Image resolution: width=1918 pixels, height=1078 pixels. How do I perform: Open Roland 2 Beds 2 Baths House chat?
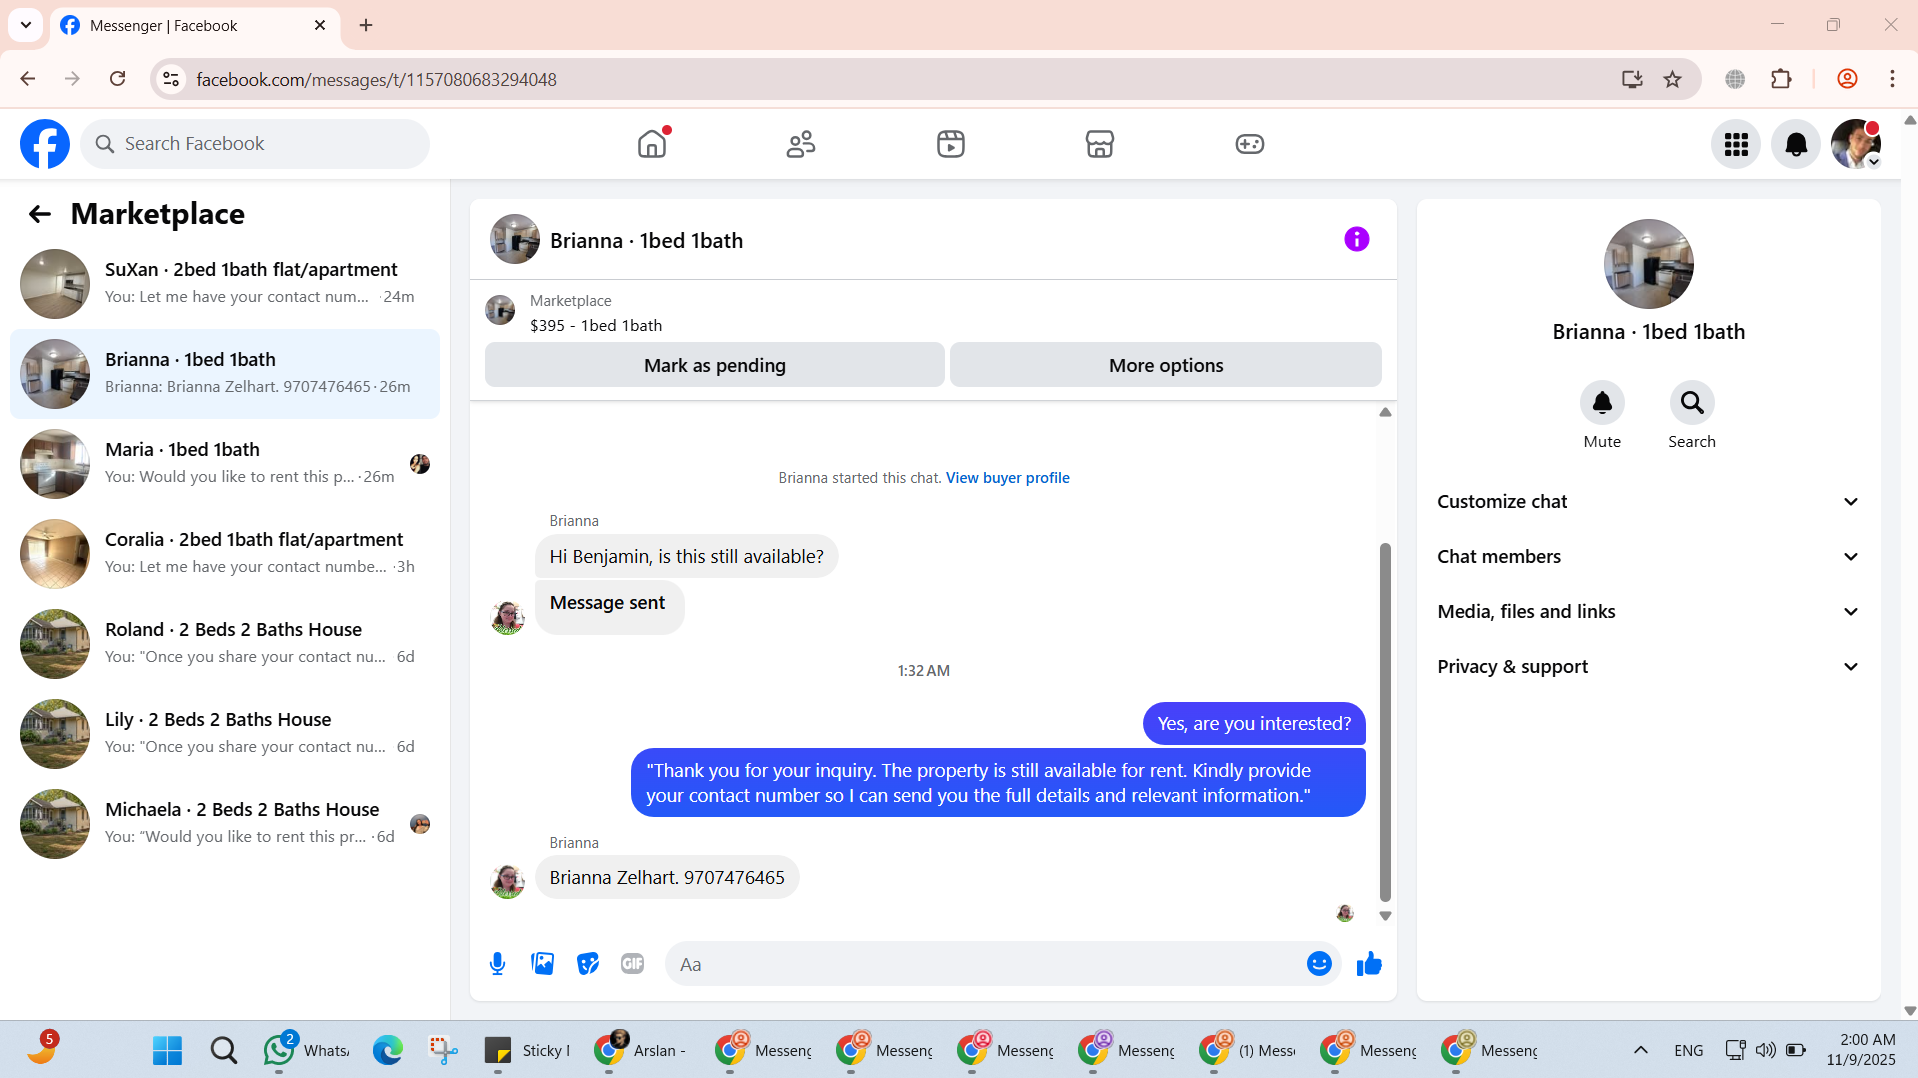[225, 644]
